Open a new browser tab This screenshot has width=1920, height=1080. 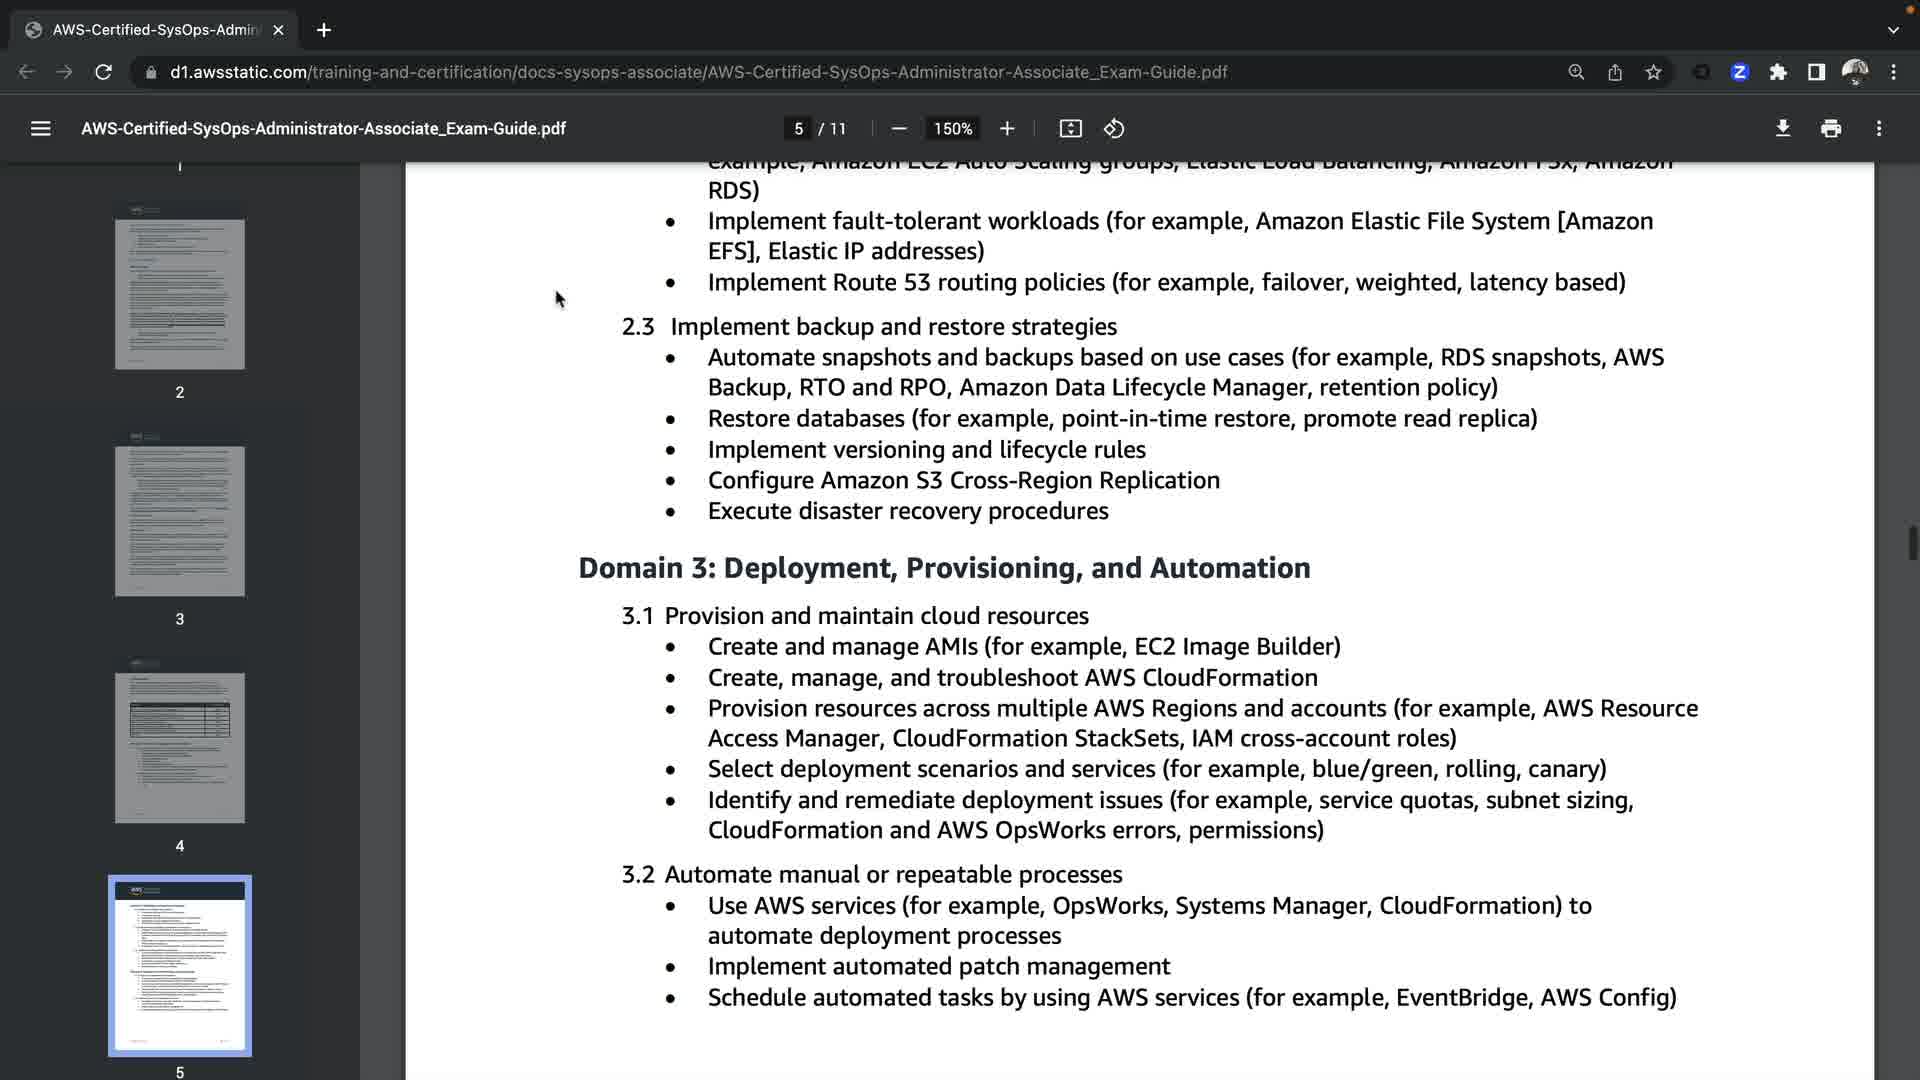coord(323,30)
